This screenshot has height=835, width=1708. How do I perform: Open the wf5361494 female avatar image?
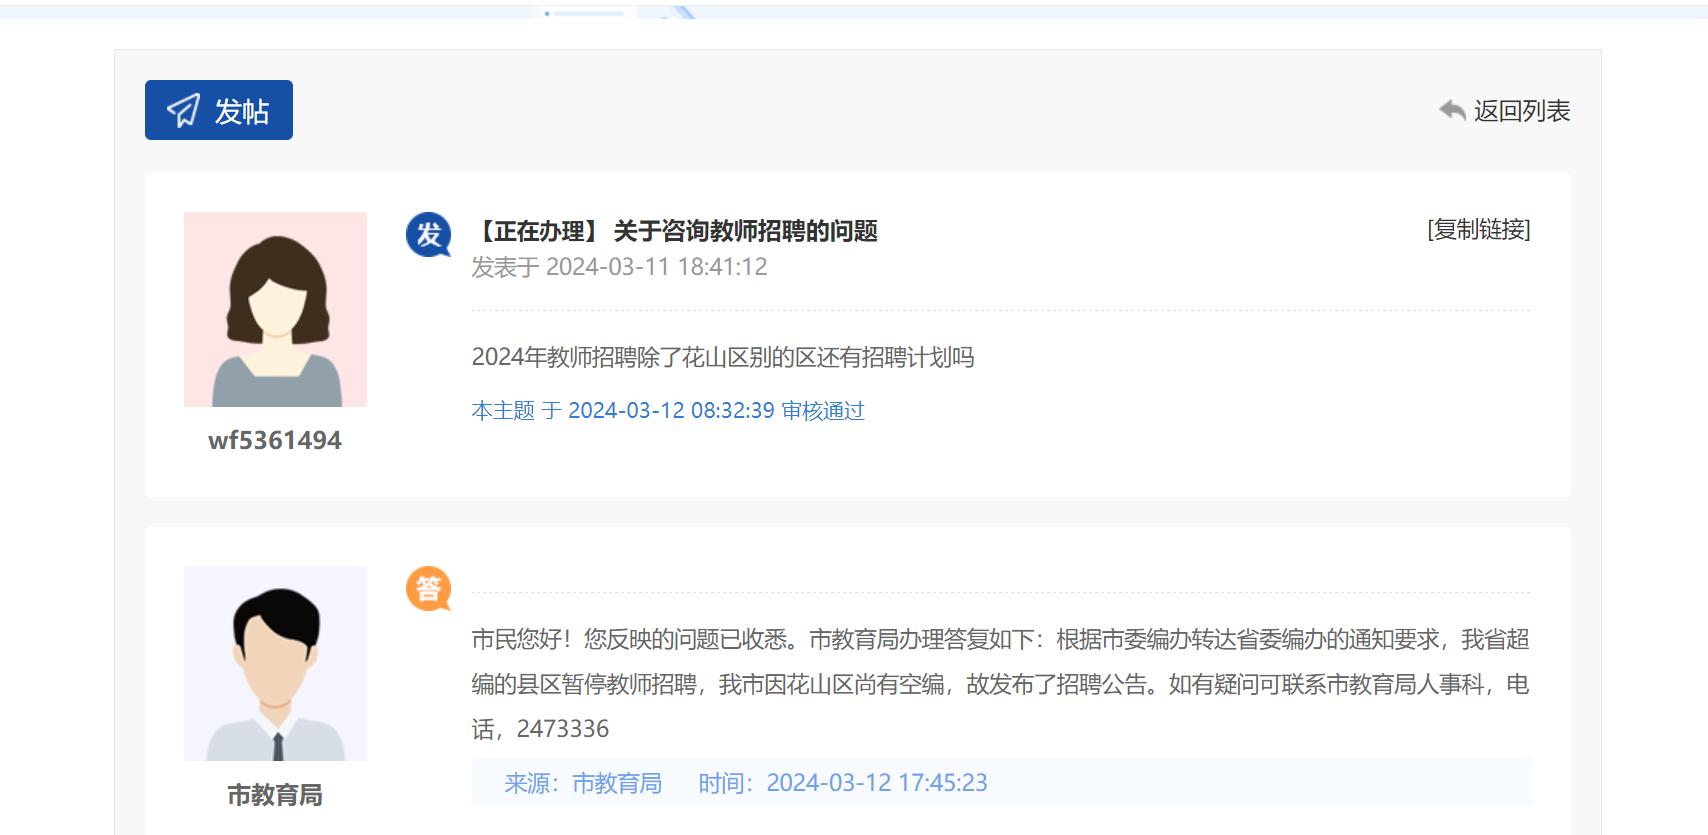tap(275, 309)
